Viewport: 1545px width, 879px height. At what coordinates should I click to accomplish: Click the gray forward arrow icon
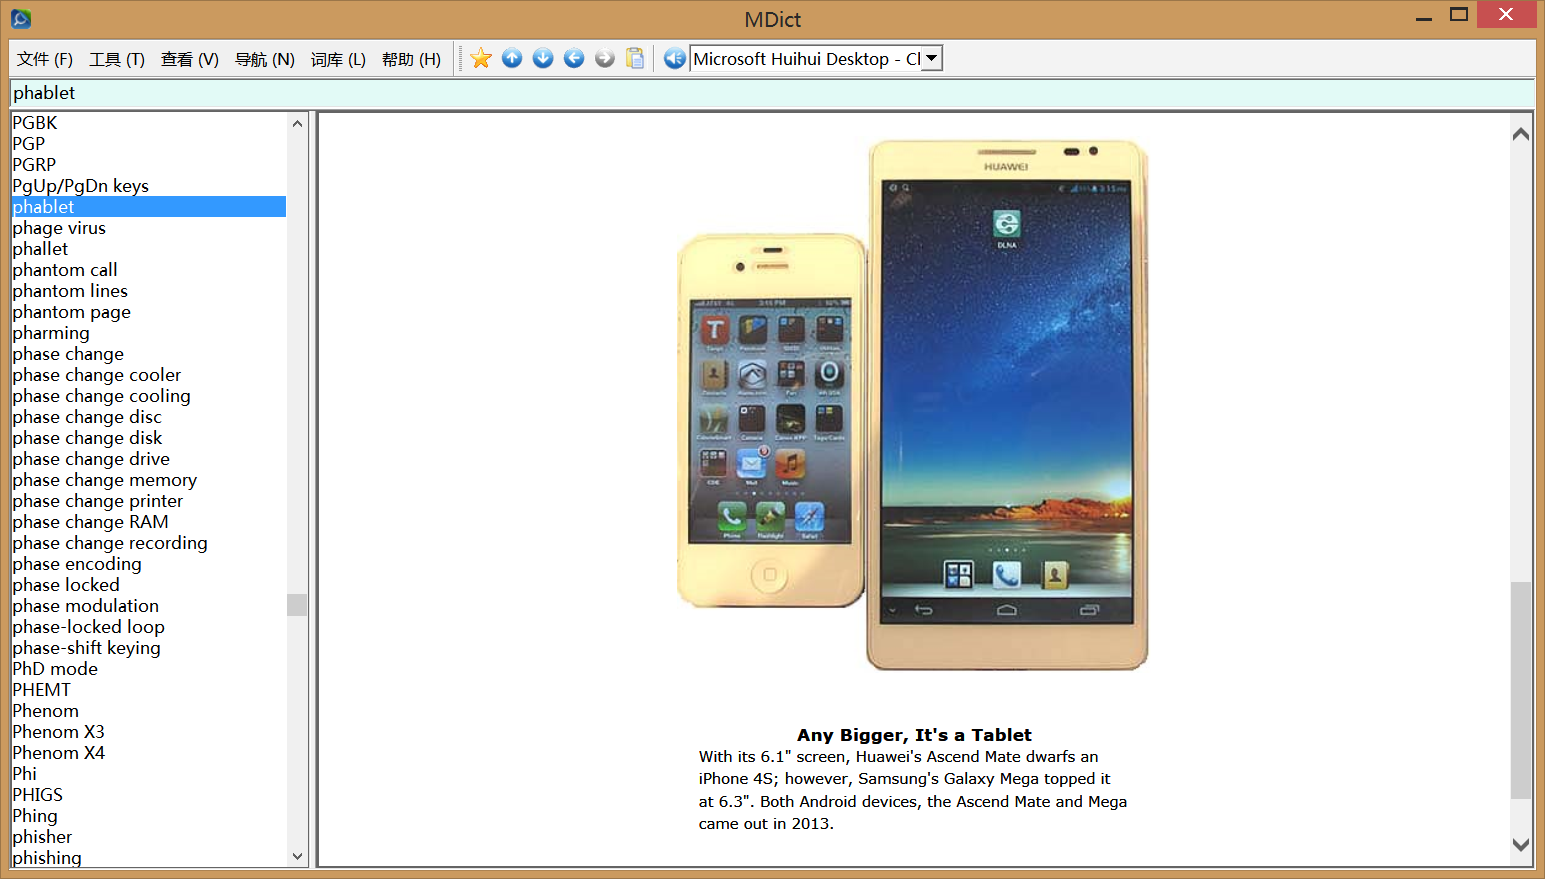(x=605, y=59)
